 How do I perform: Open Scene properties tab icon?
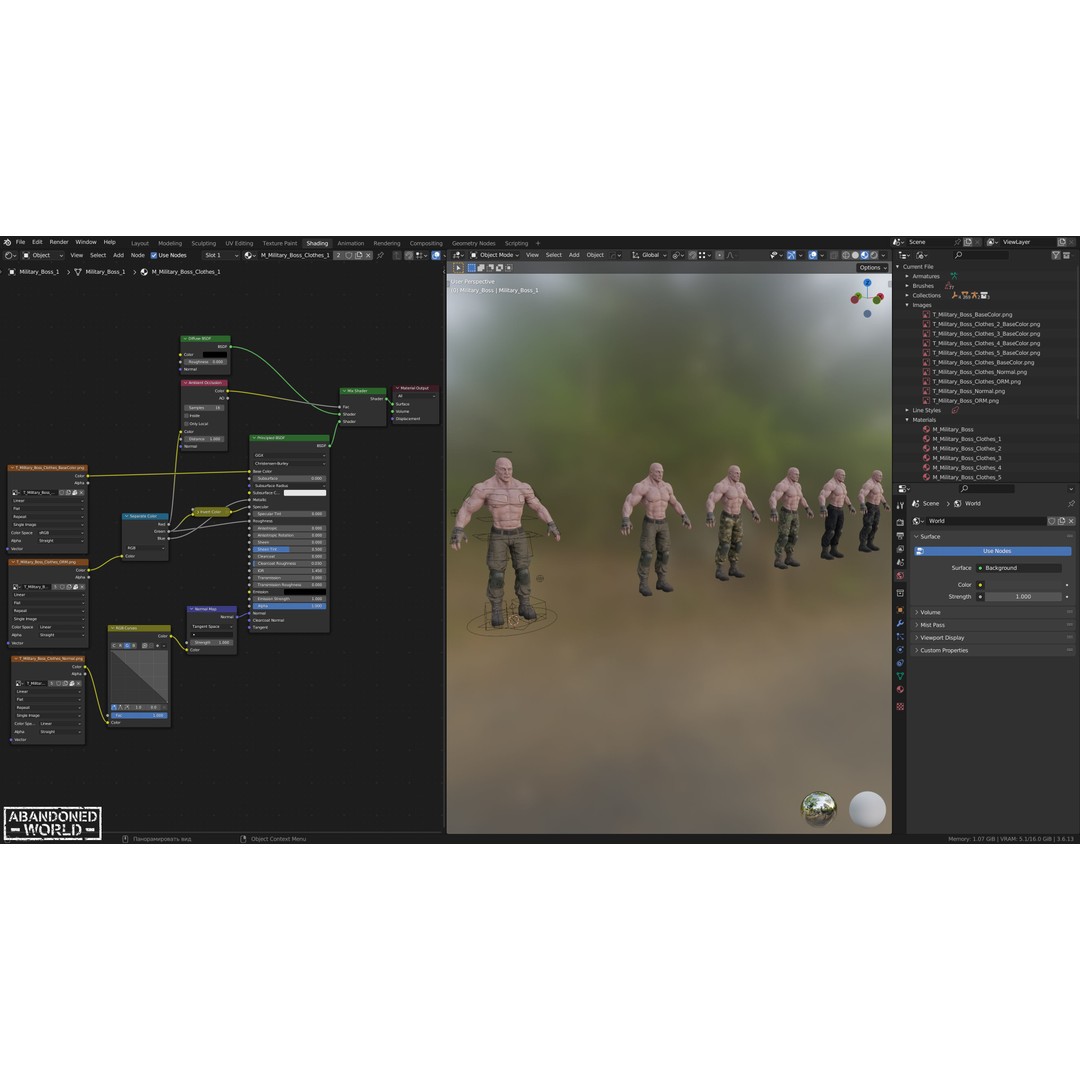point(900,562)
